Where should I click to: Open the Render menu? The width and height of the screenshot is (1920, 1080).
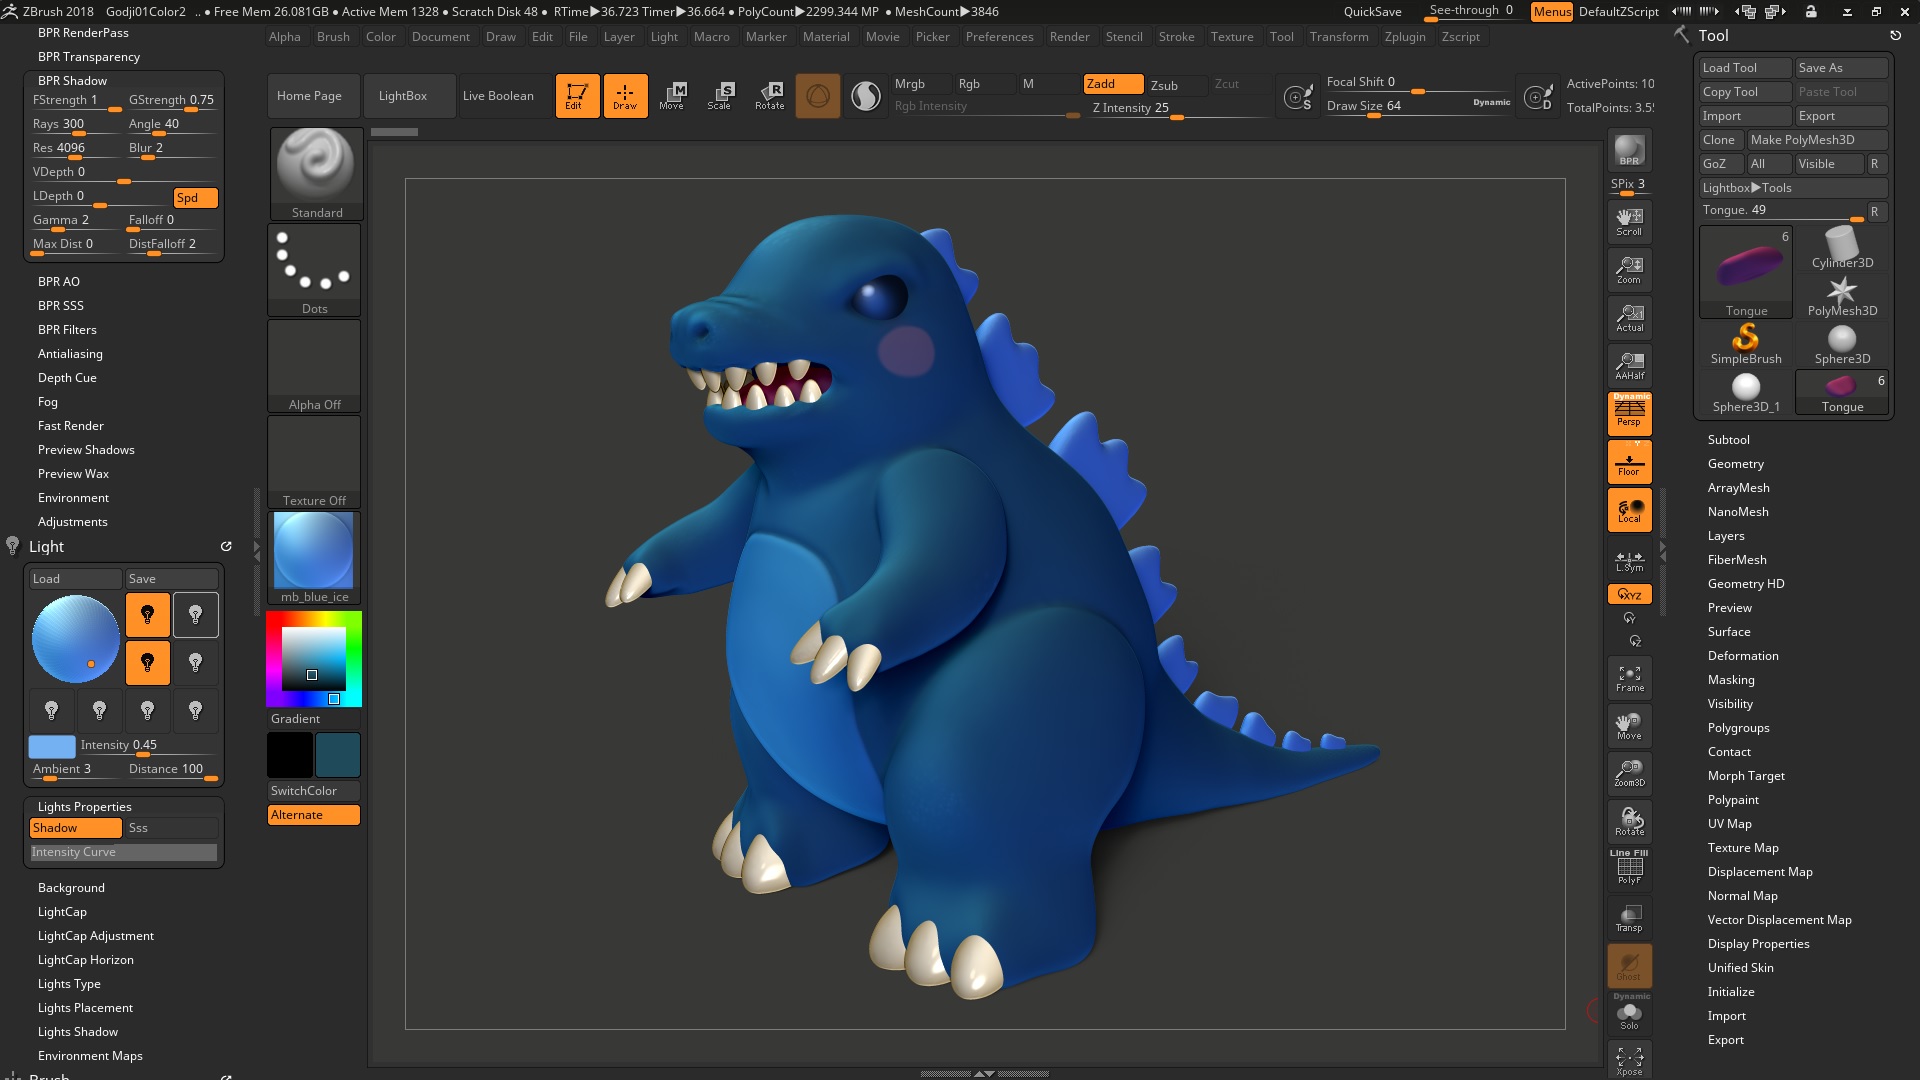[1069, 37]
